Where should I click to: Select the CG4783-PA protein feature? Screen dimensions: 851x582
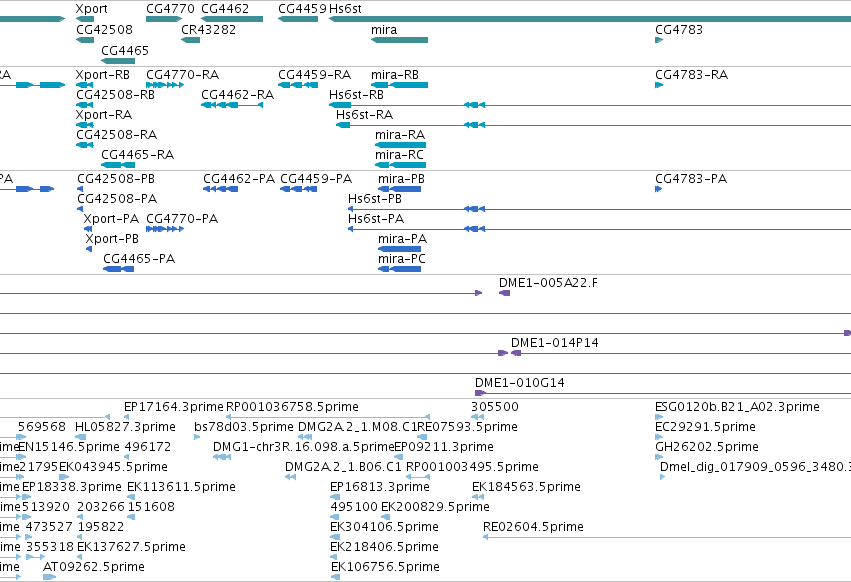point(658,189)
